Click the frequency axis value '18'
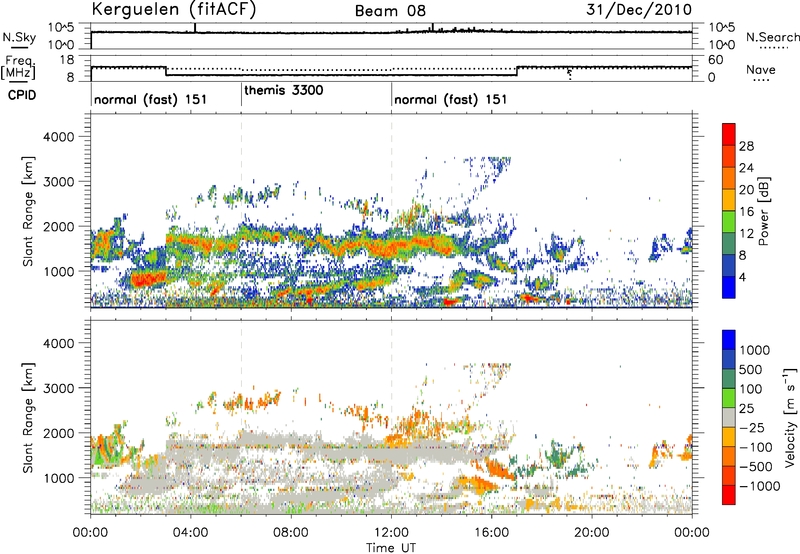Viewport: 800px width, 554px height. [x=67, y=60]
